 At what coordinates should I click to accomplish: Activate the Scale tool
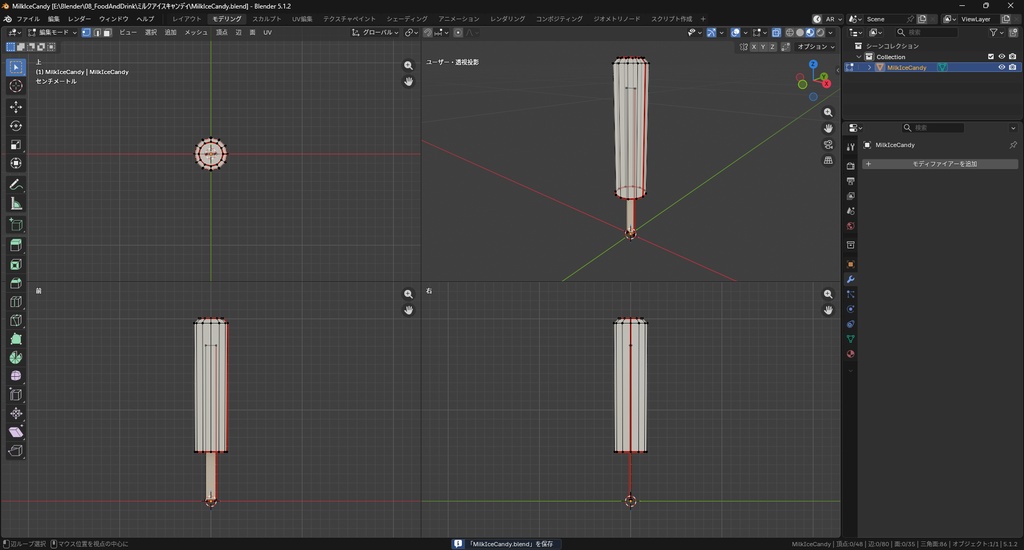(x=16, y=144)
